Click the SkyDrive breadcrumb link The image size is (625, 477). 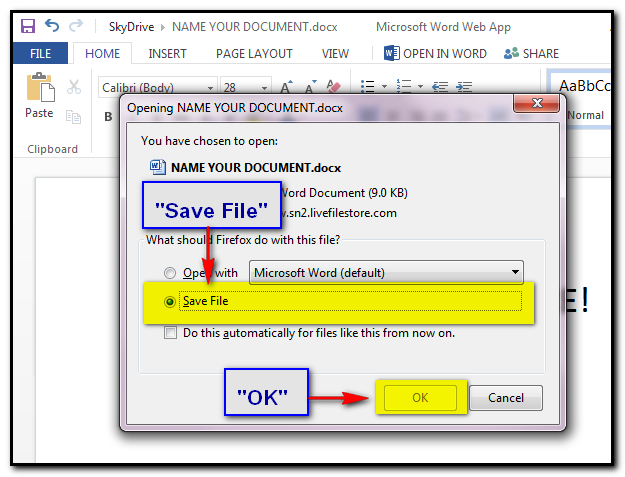131,27
